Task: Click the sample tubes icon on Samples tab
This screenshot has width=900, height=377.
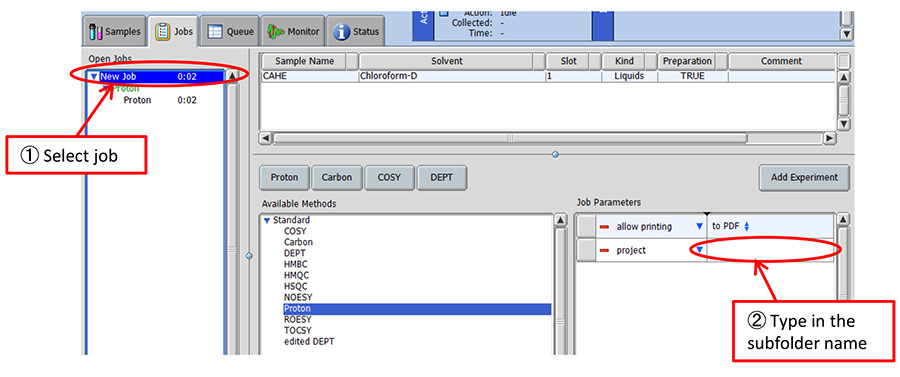Action: point(96,32)
